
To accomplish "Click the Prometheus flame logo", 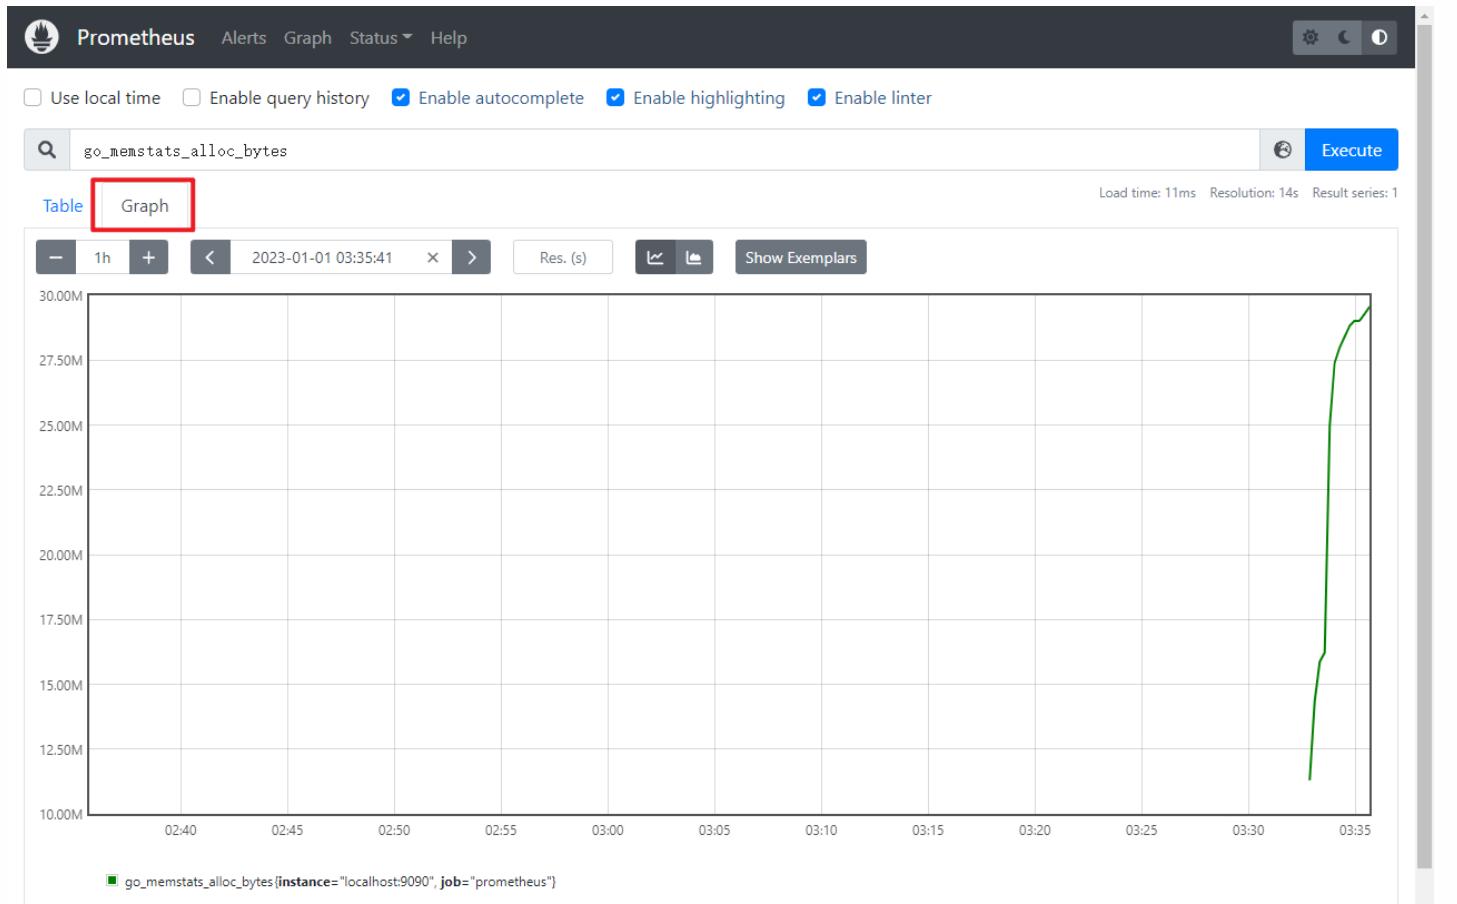I will pos(42,37).
